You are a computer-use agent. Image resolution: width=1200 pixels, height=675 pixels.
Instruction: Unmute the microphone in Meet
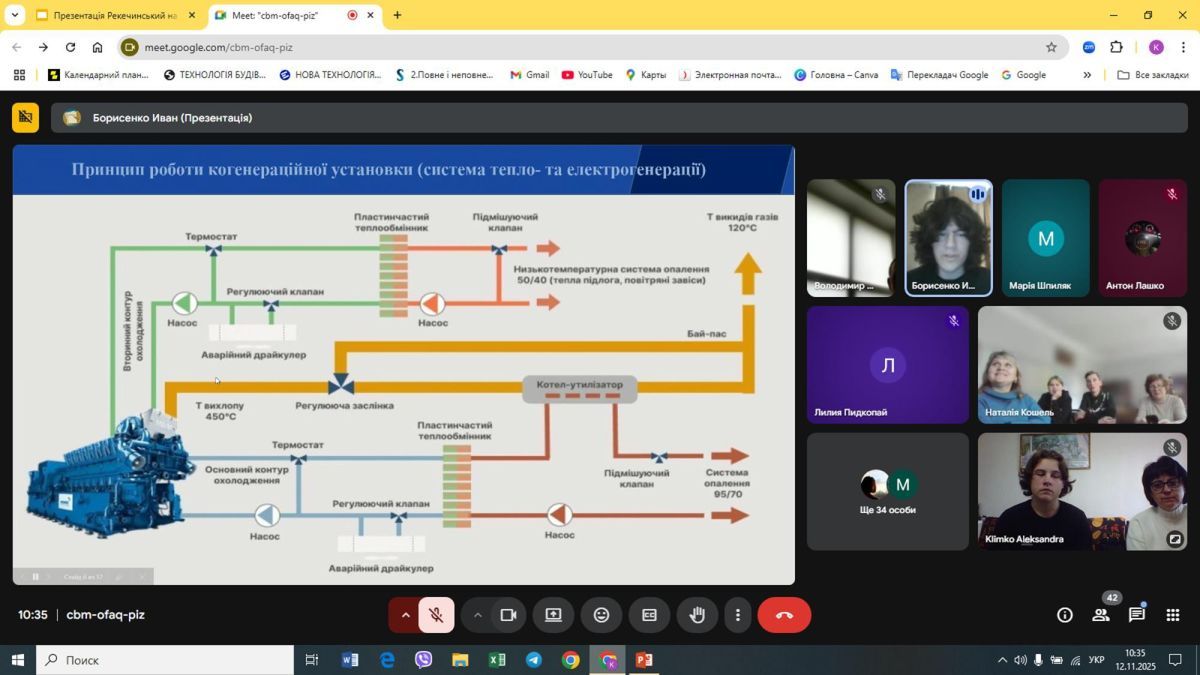click(x=436, y=615)
